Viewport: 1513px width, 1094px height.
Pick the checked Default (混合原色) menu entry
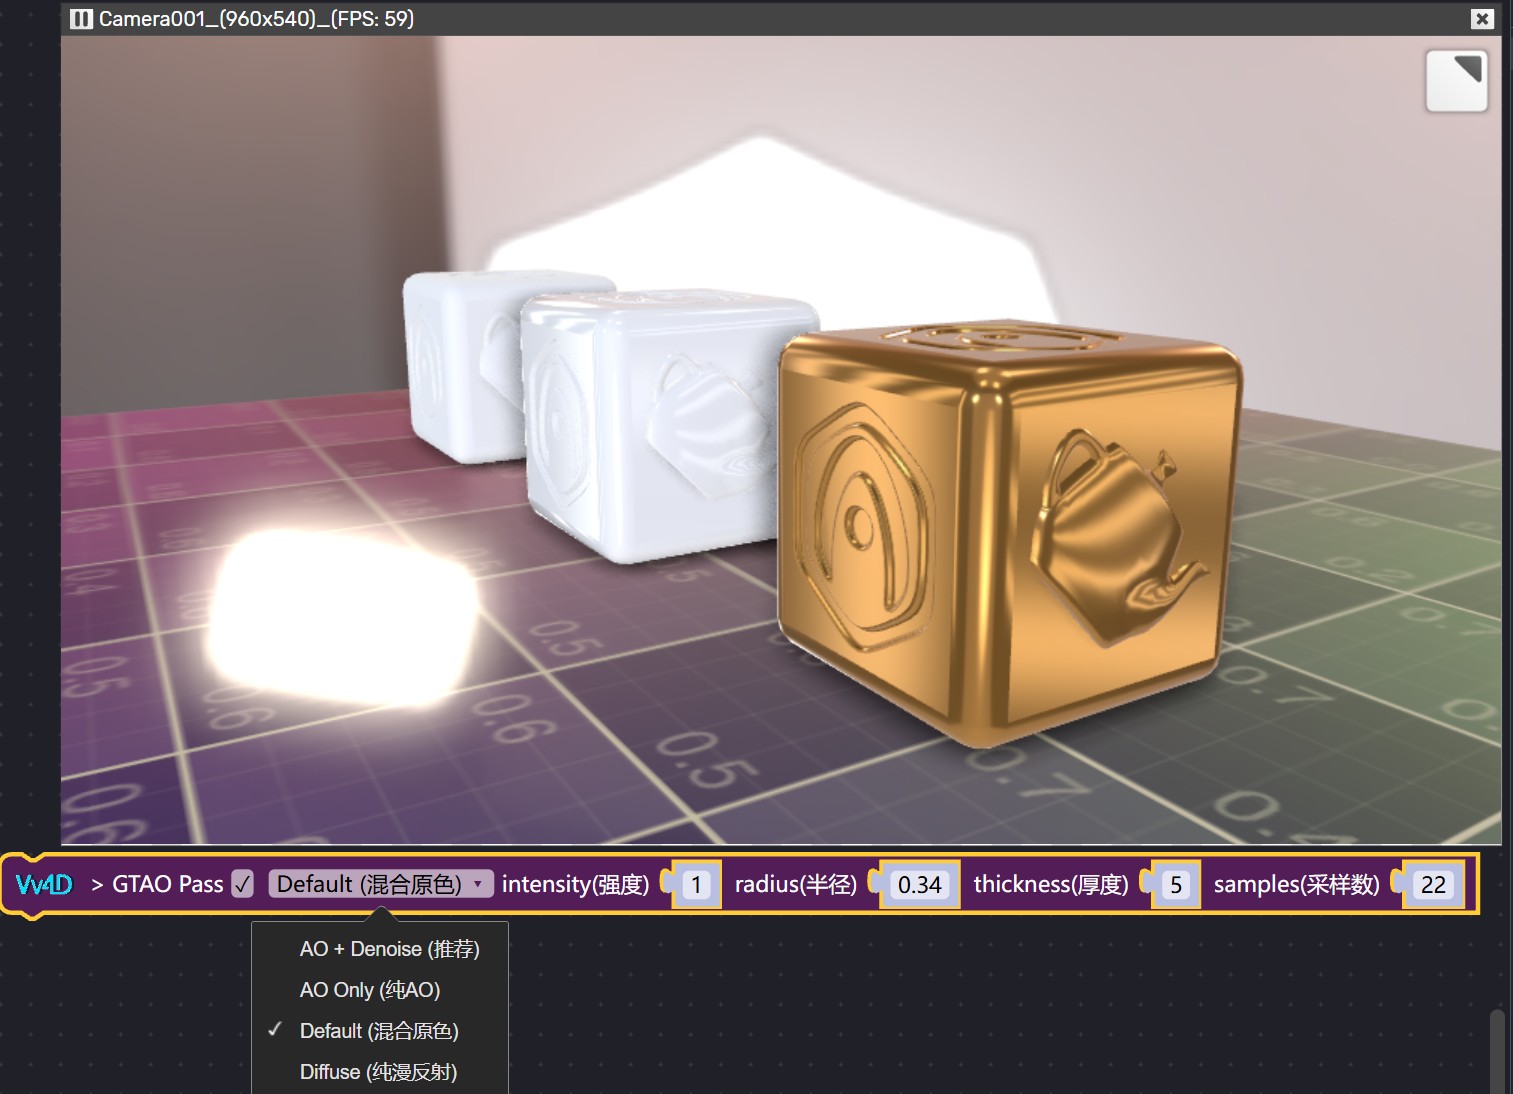(378, 1031)
